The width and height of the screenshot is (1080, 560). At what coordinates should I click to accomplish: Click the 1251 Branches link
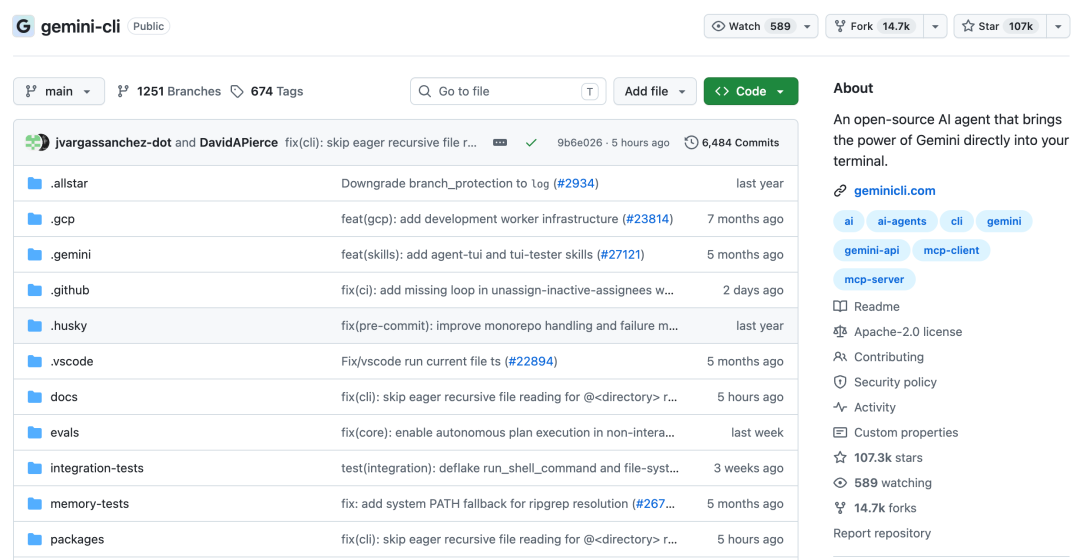(x=169, y=91)
